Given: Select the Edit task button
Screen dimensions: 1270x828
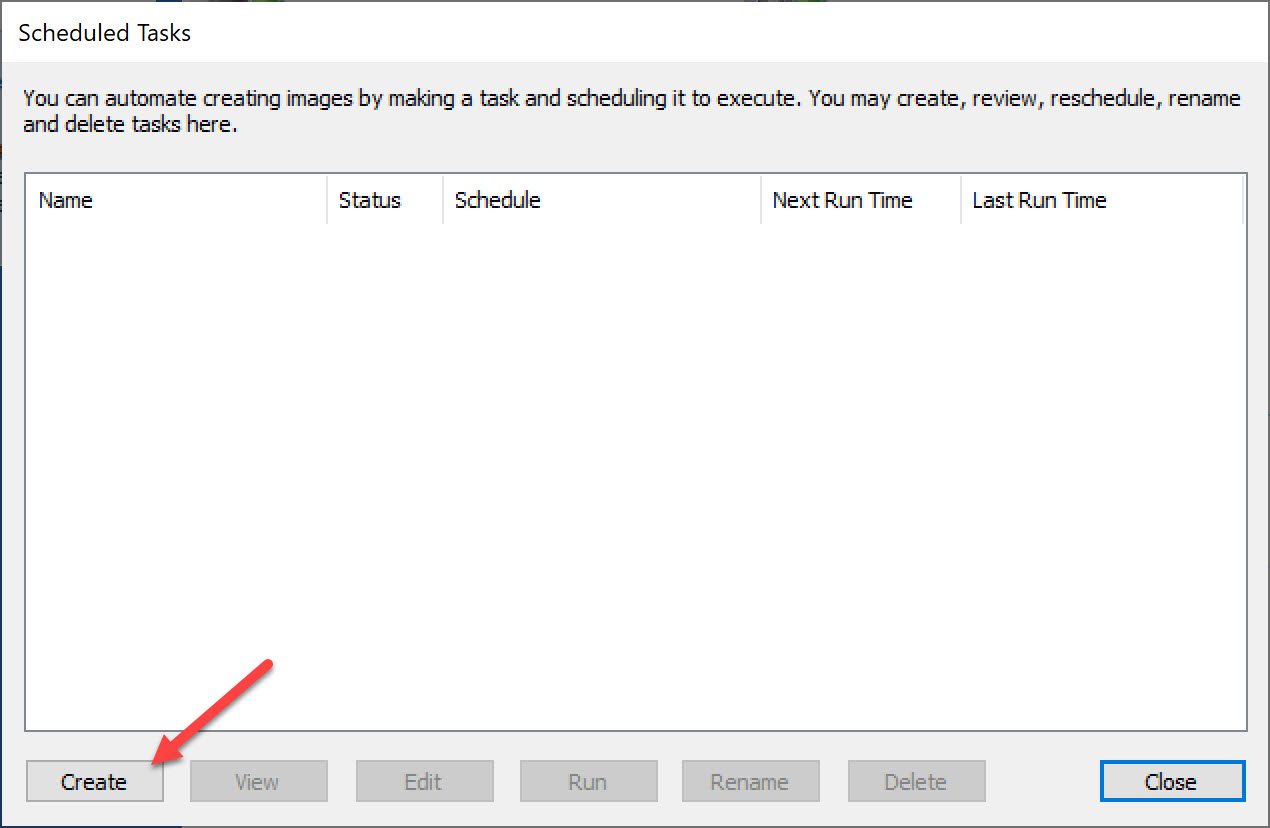Looking at the screenshot, I should coord(423,782).
